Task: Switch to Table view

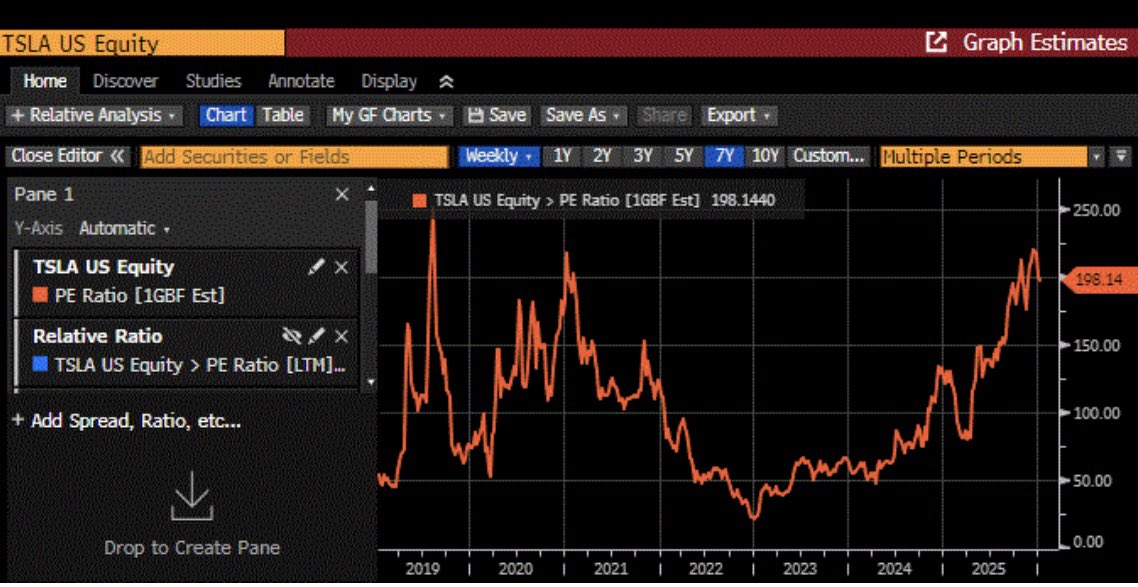Action: tap(282, 115)
